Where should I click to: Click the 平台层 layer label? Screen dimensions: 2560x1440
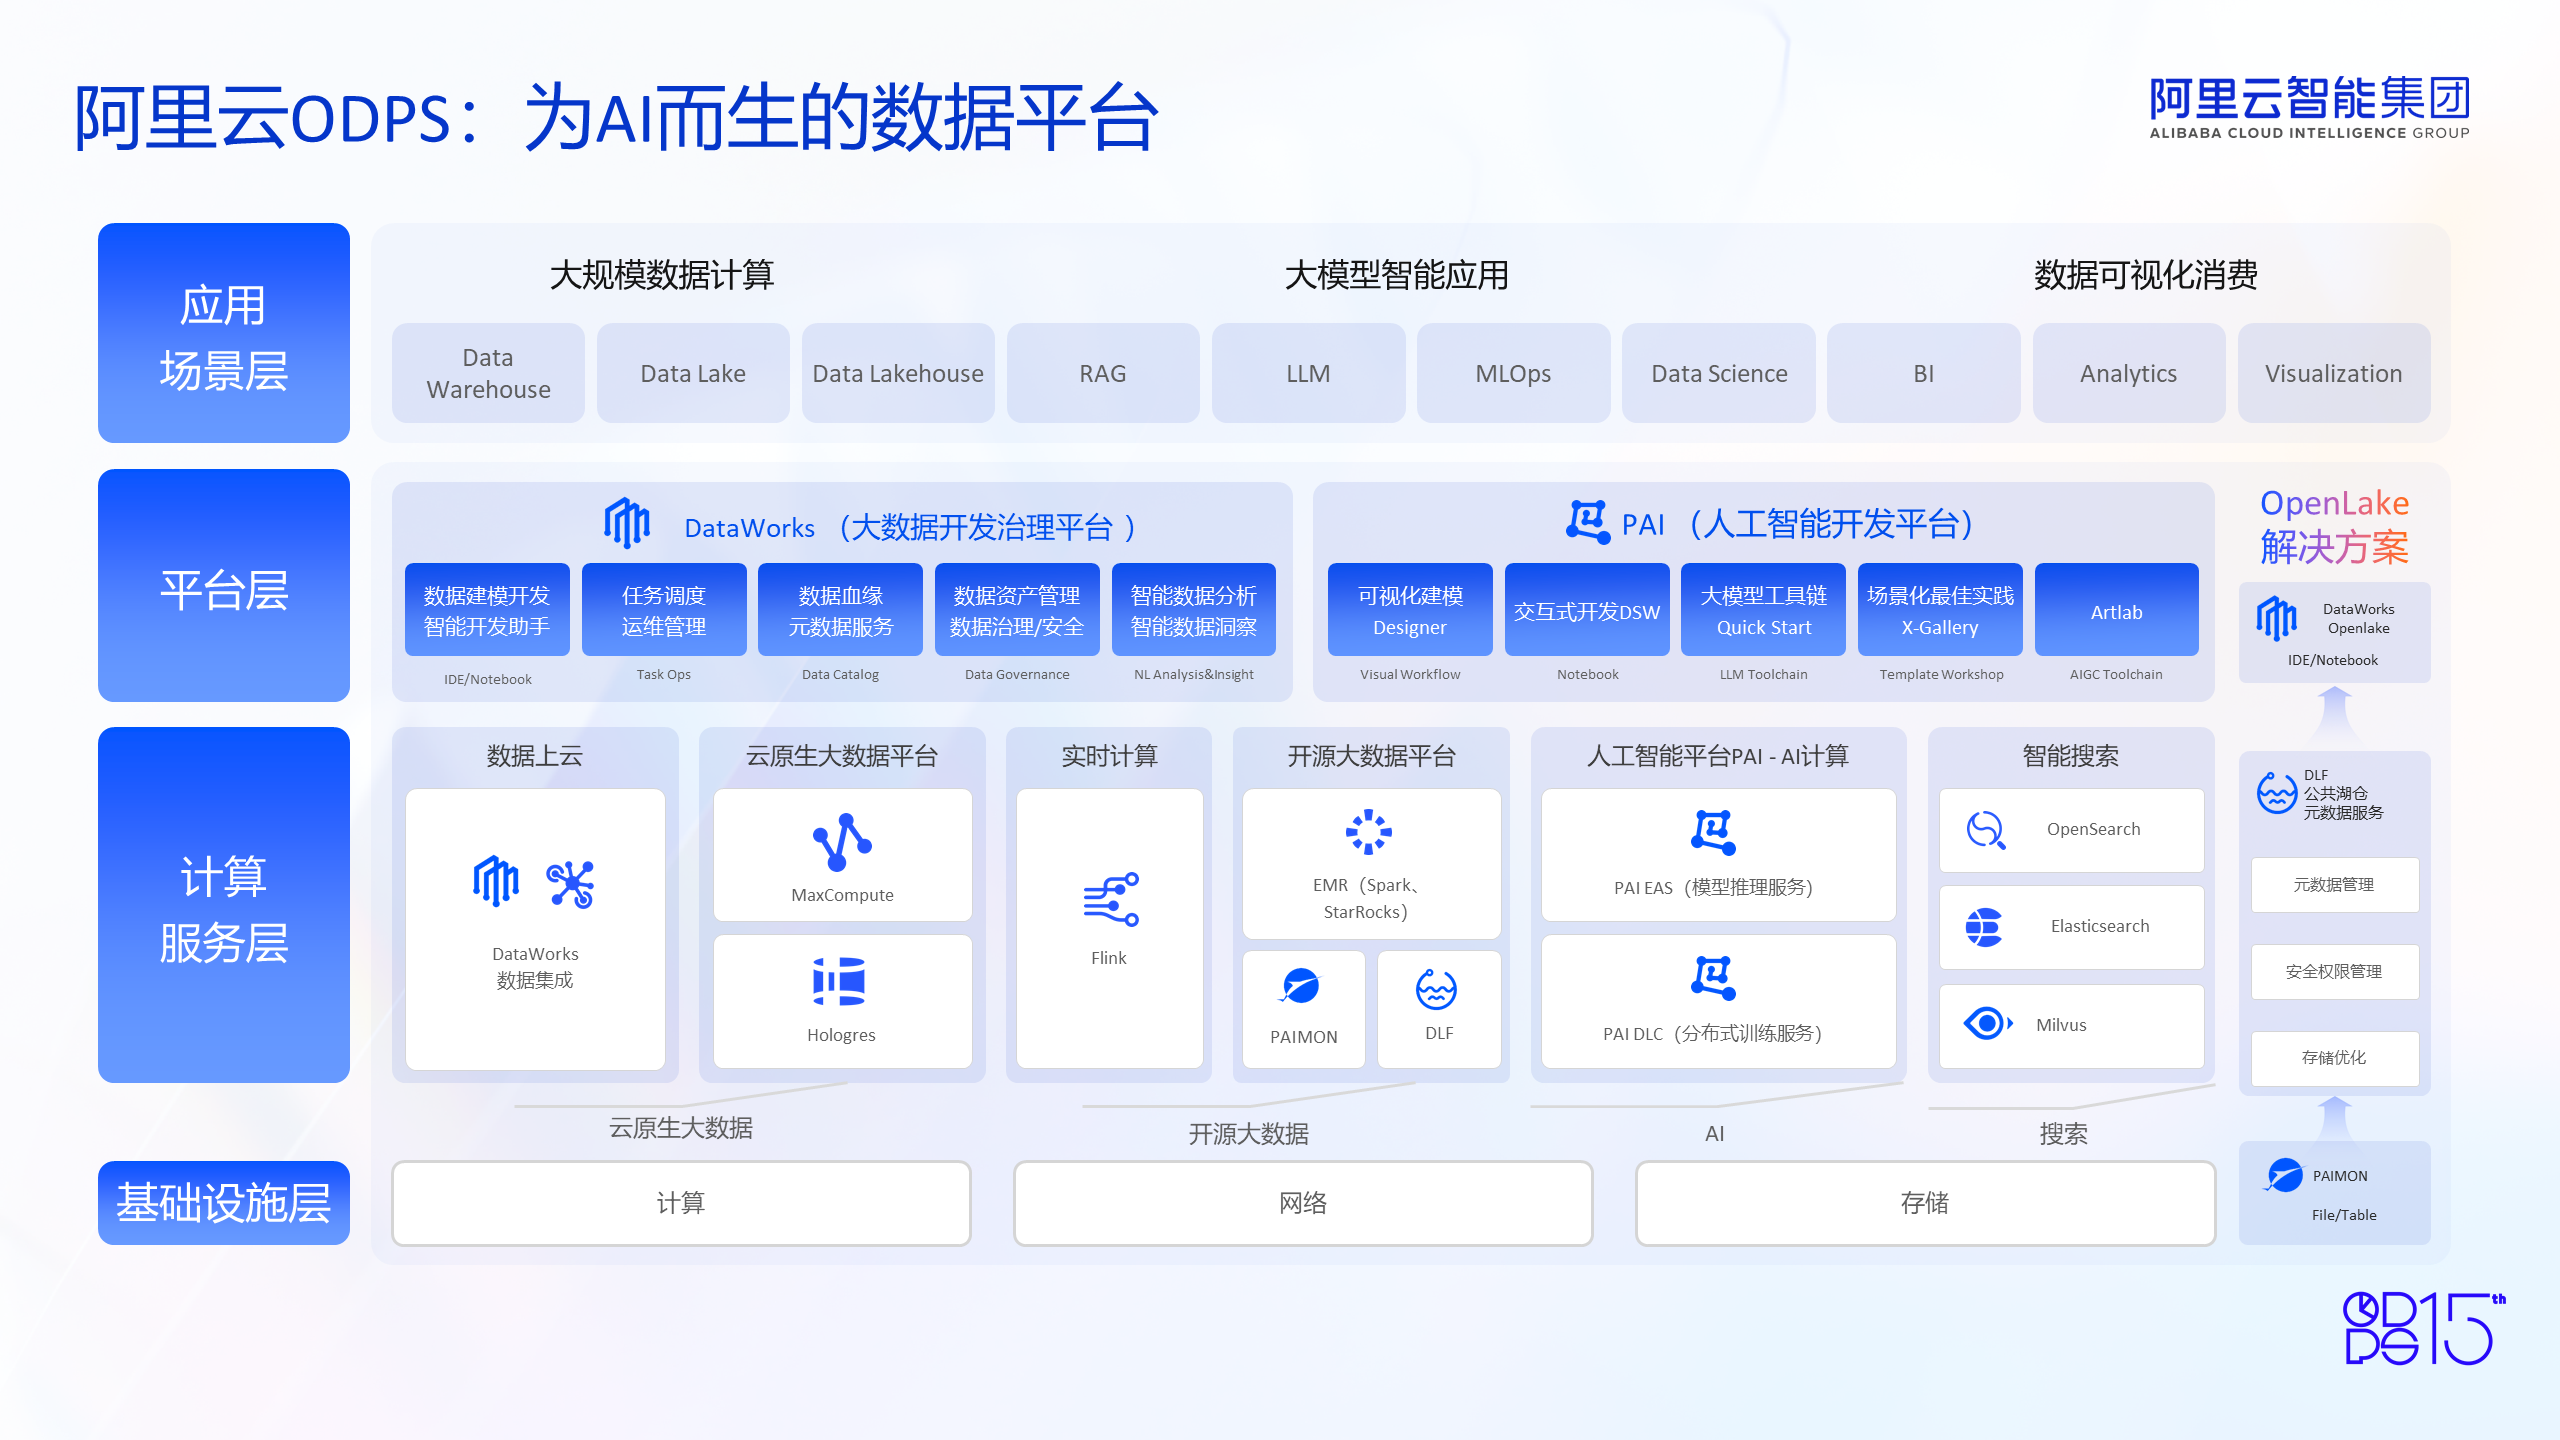[x=224, y=586]
